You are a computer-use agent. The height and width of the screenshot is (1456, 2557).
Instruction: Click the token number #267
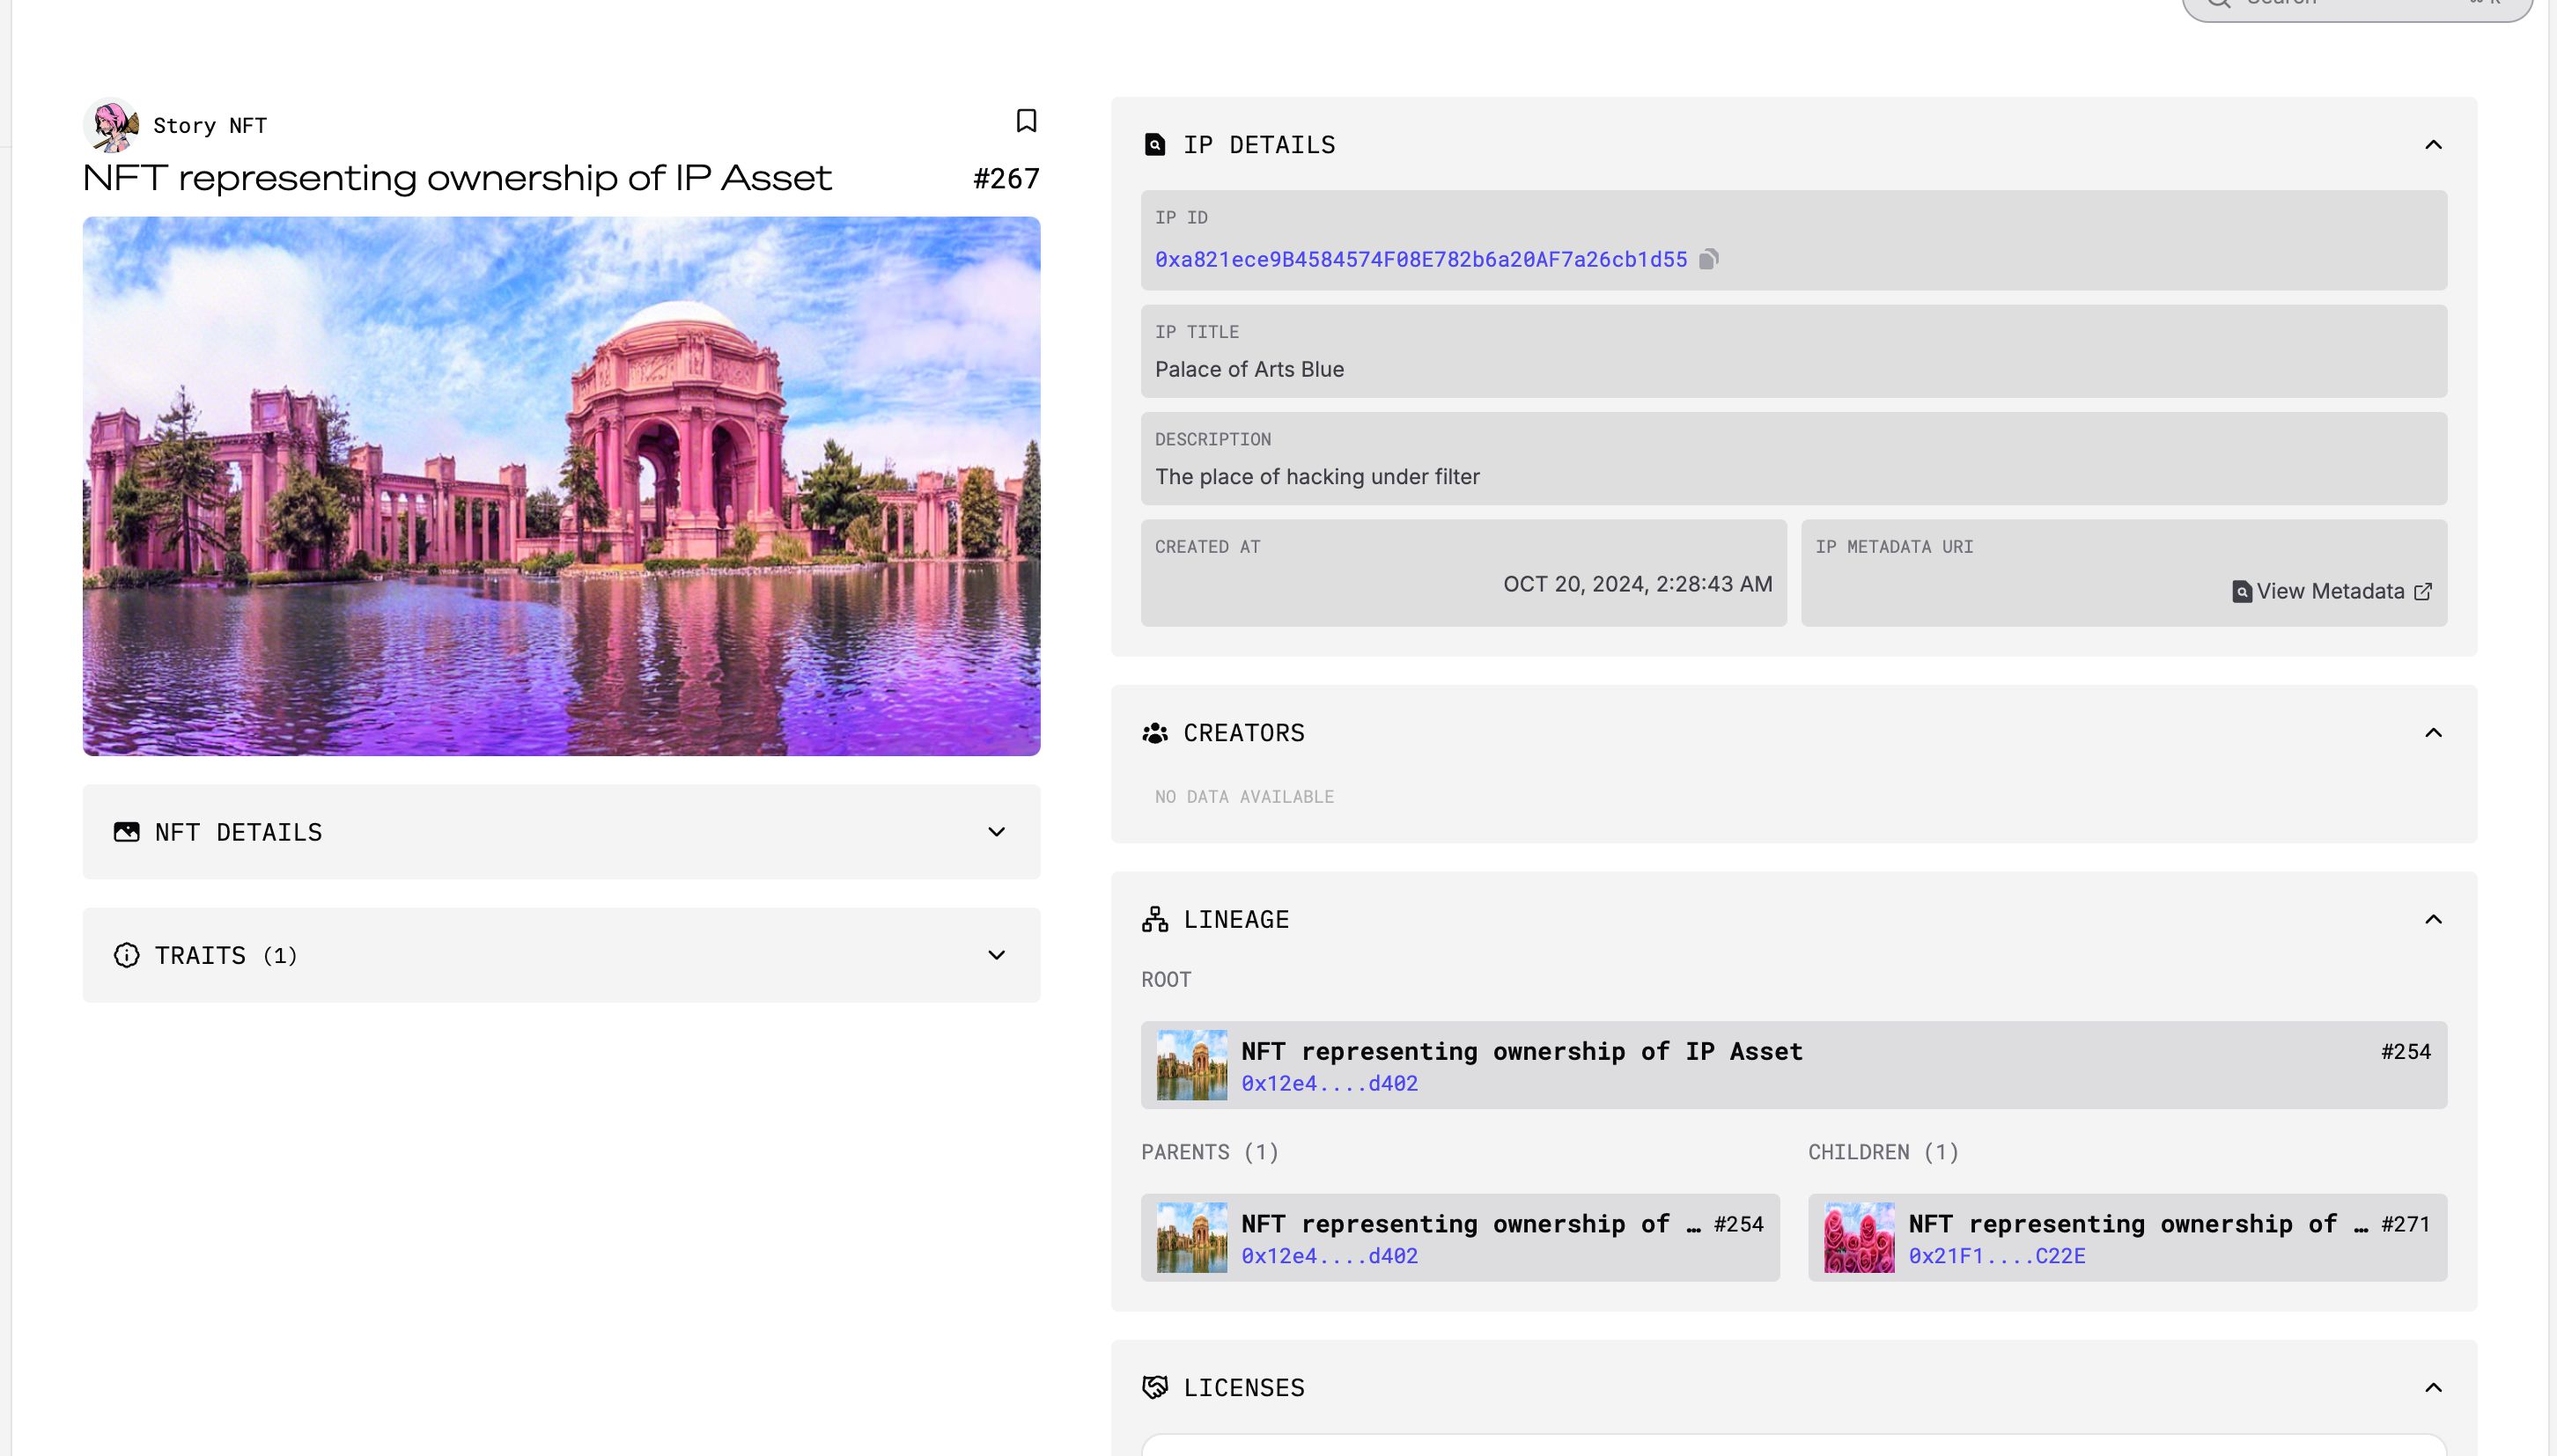1006,179
